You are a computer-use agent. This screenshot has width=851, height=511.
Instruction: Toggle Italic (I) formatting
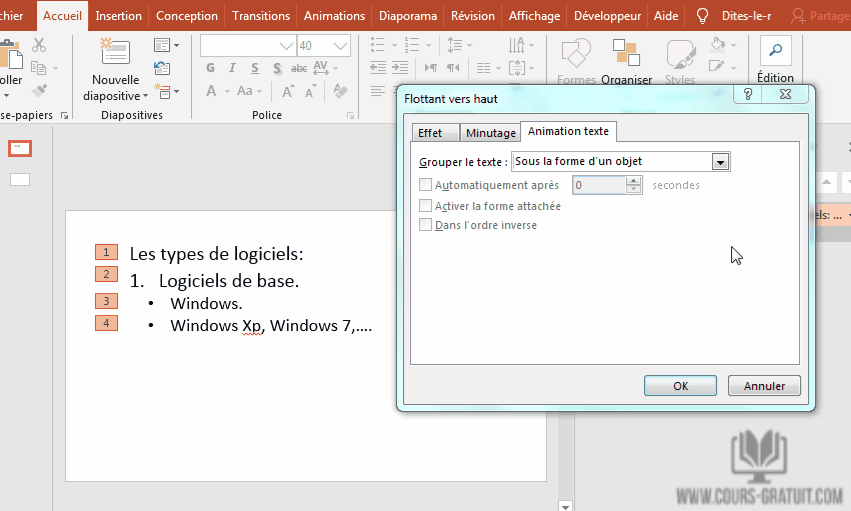[x=232, y=68]
